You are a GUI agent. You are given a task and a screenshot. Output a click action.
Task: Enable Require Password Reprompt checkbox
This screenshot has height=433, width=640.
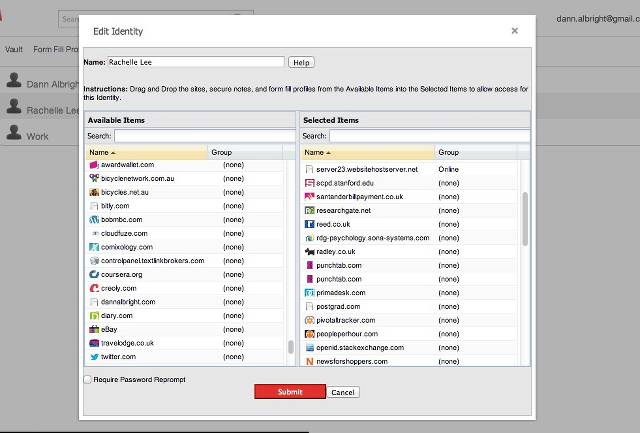(88, 380)
